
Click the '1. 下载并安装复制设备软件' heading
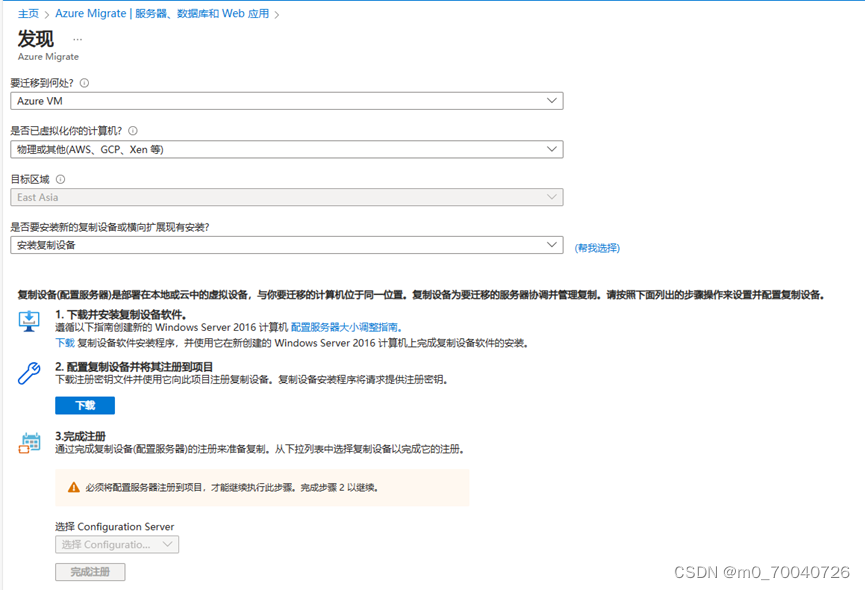point(121,314)
